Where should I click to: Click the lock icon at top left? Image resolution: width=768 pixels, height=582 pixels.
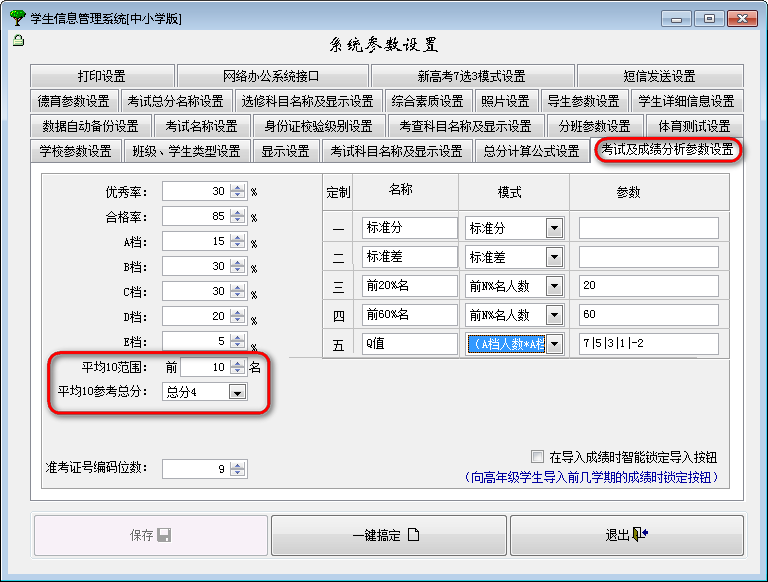(x=18, y=40)
